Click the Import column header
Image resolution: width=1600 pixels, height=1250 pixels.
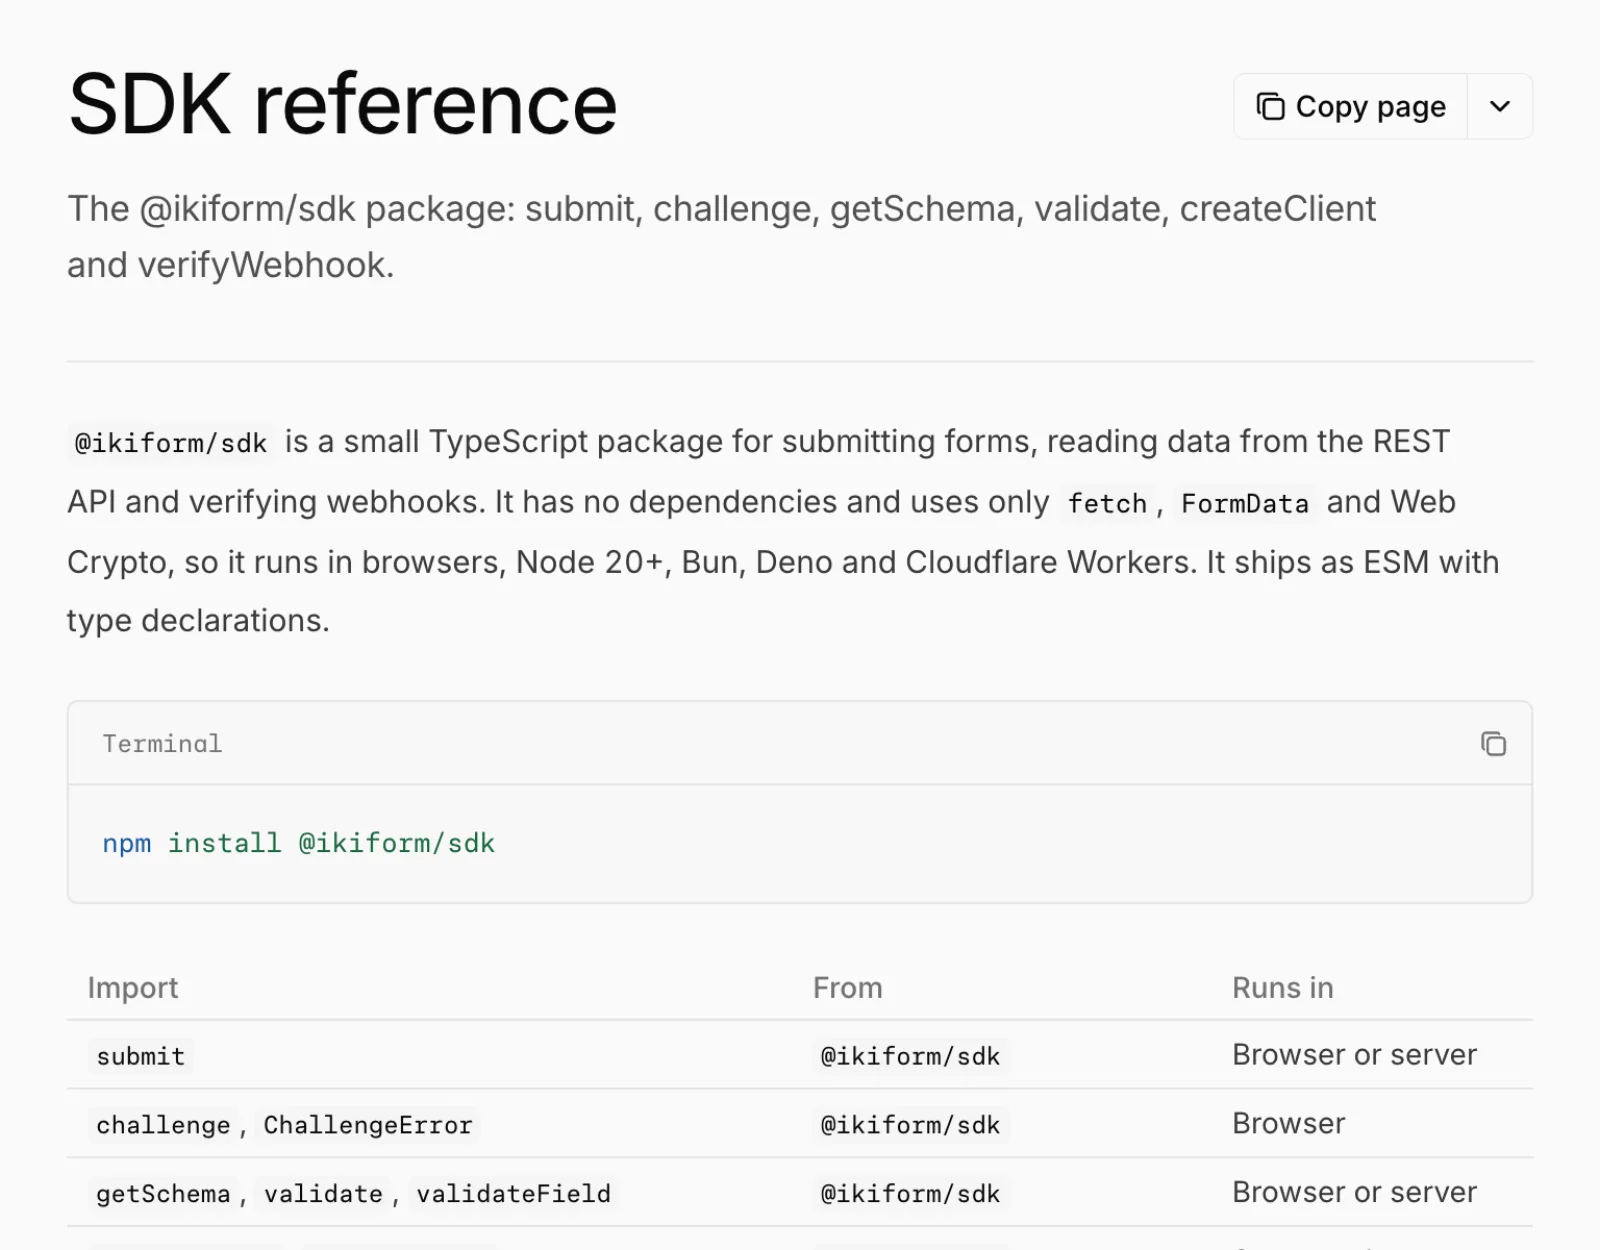pos(133,988)
